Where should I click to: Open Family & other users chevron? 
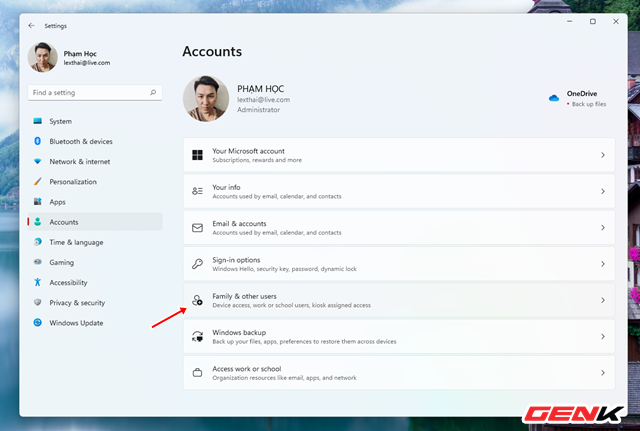click(x=603, y=300)
